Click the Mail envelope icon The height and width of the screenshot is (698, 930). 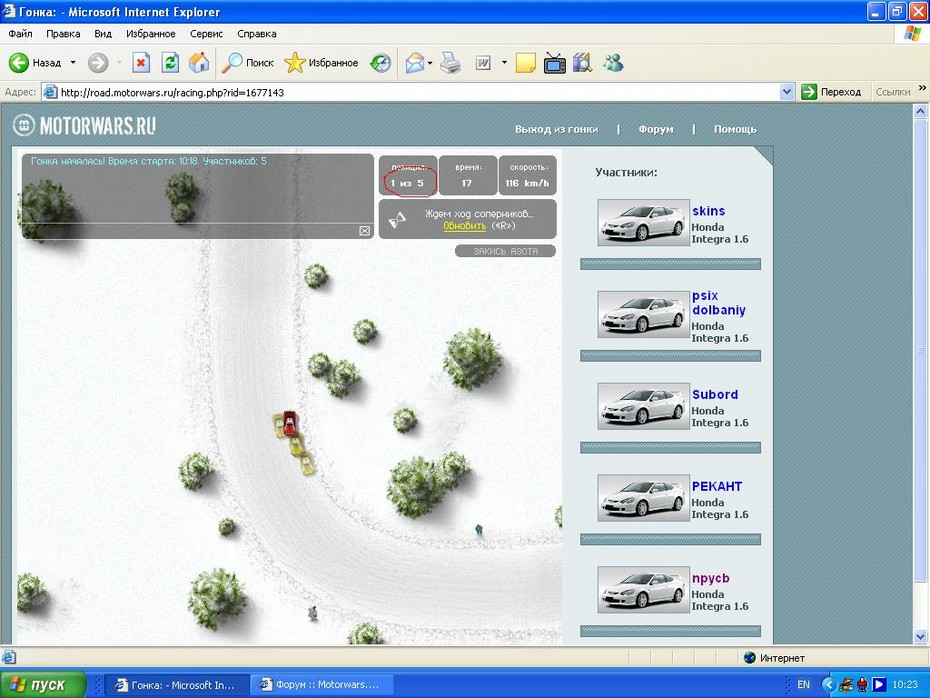(415, 62)
